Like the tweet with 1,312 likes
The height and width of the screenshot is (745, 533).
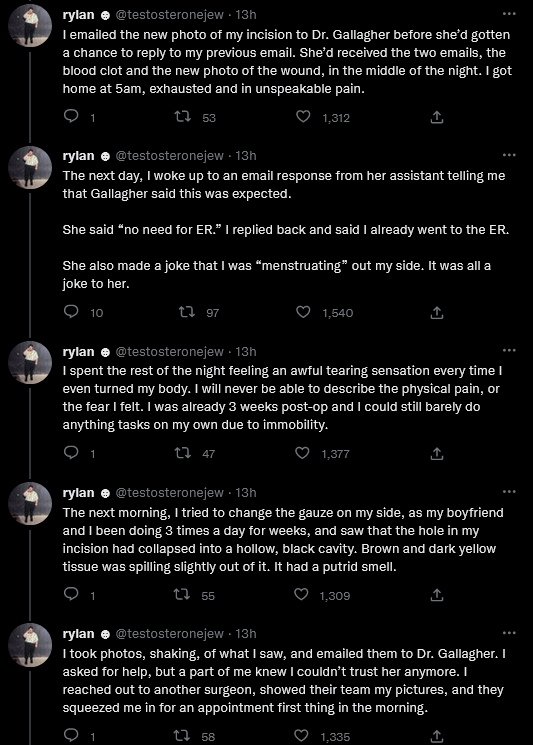[303, 116]
